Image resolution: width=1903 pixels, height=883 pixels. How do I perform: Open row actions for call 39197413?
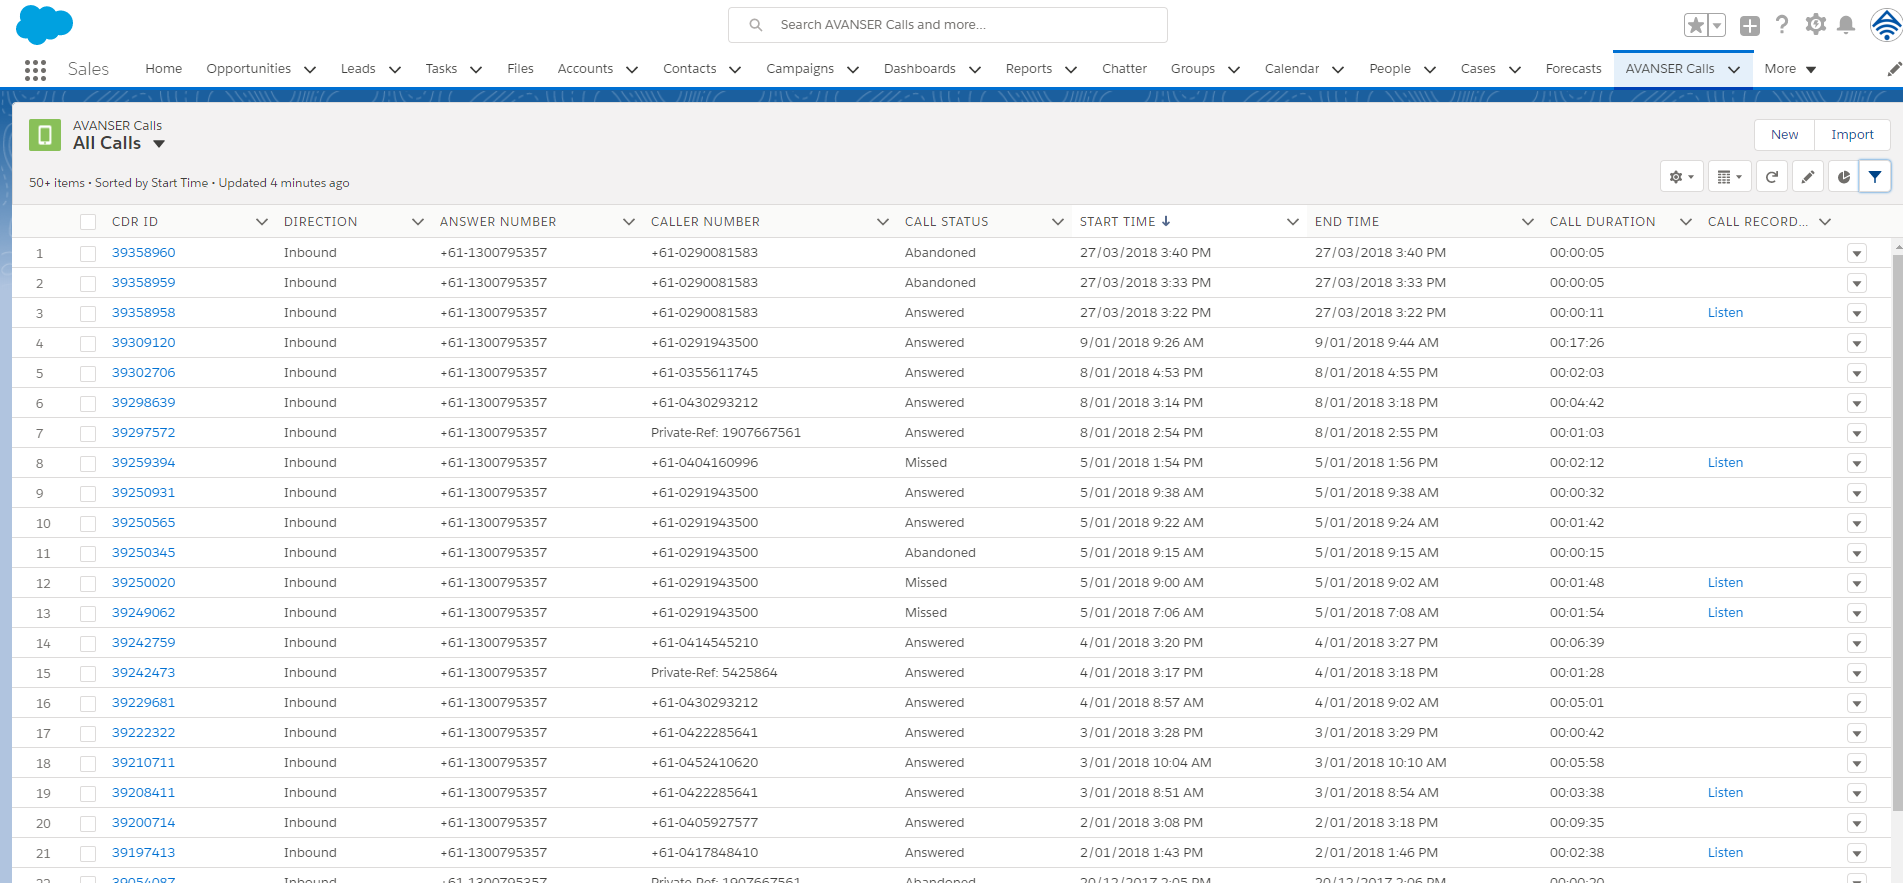click(1857, 853)
